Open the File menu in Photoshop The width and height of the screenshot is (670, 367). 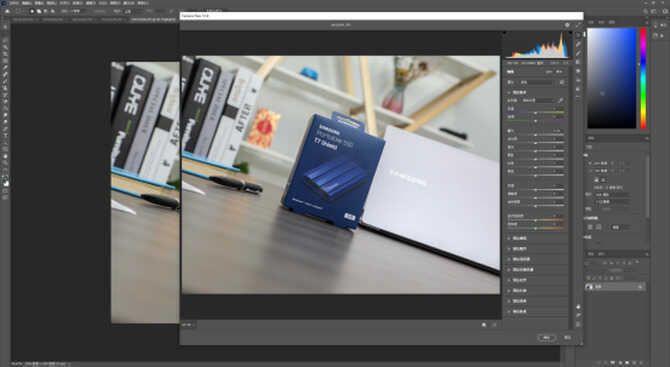pyautogui.click(x=14, y=3)
